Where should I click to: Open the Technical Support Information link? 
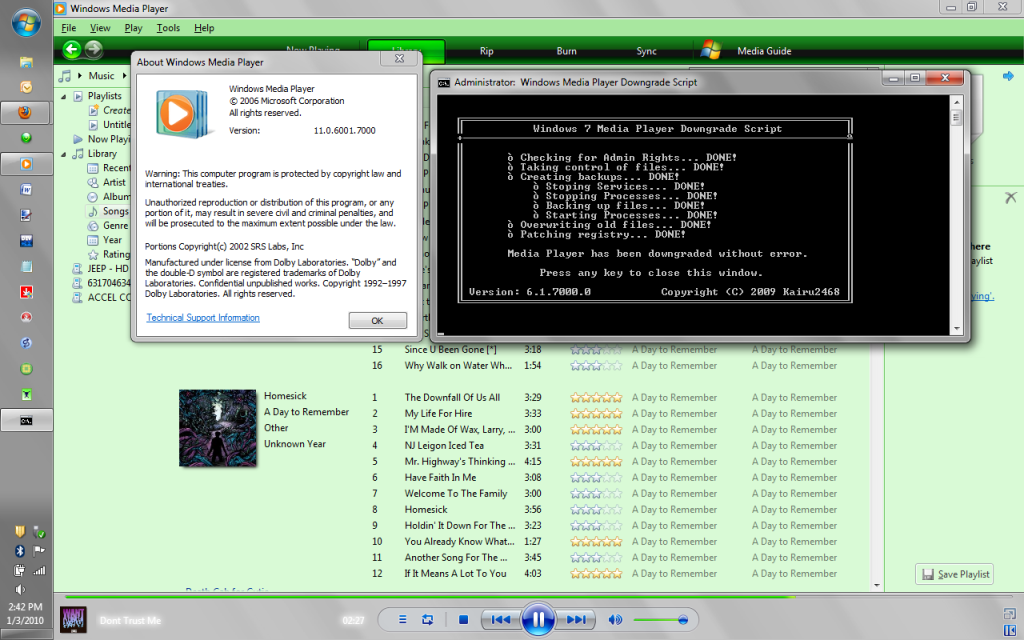203,317
